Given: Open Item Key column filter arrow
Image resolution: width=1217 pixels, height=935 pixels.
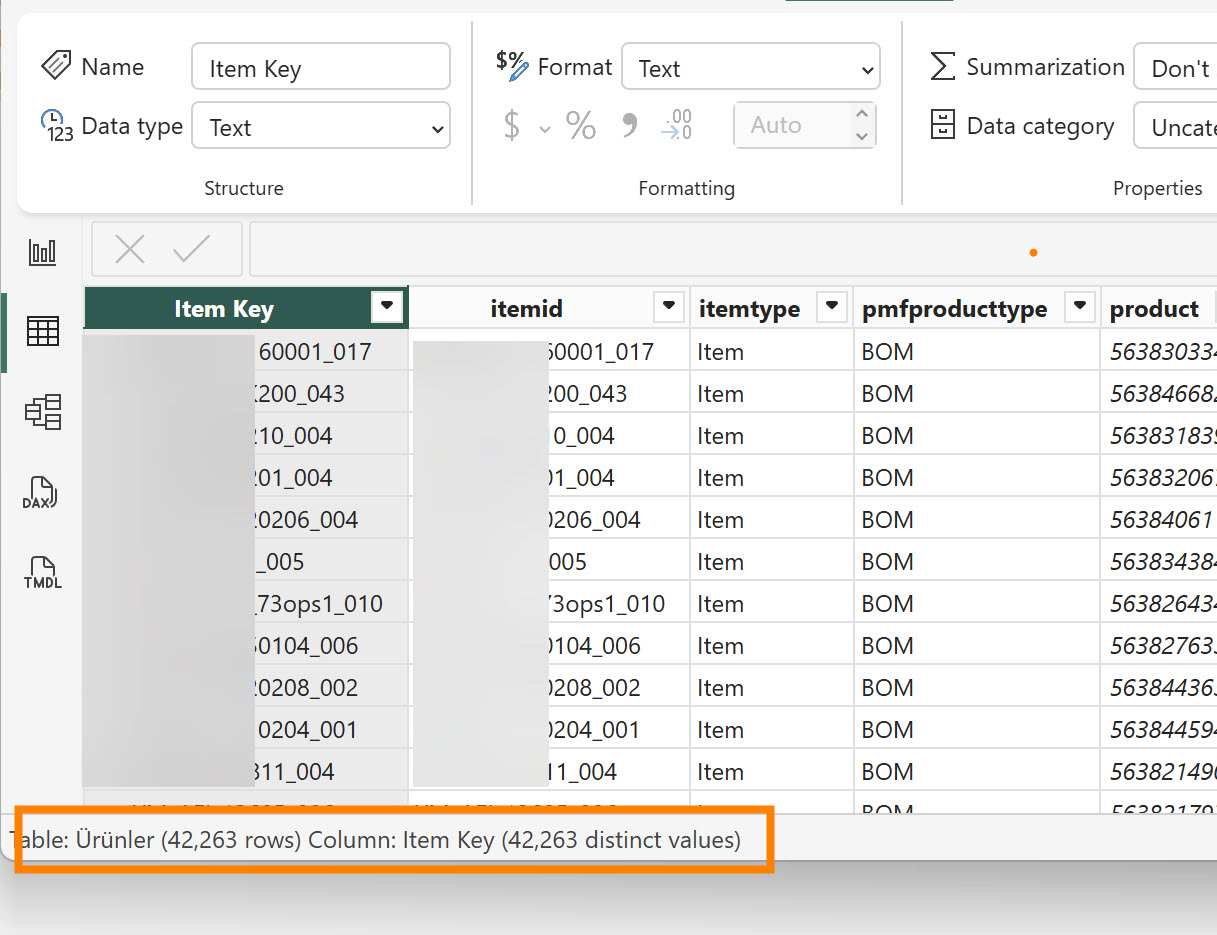Looking at the screenshot, I should (387, 308).
